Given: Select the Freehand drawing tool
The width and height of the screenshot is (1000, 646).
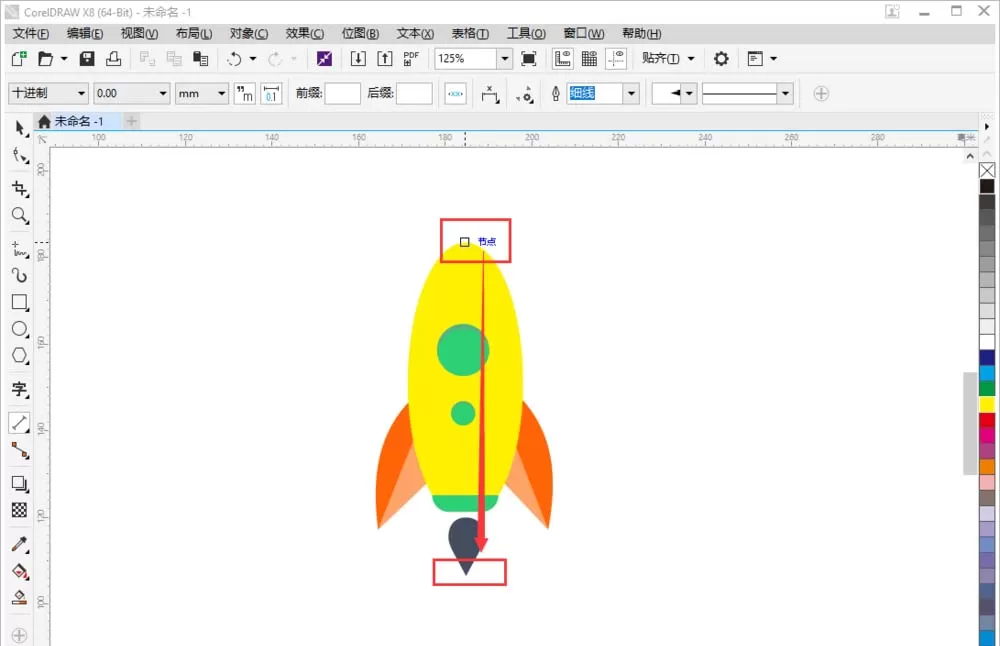Looking at the screenshot, I should point(20,249).
